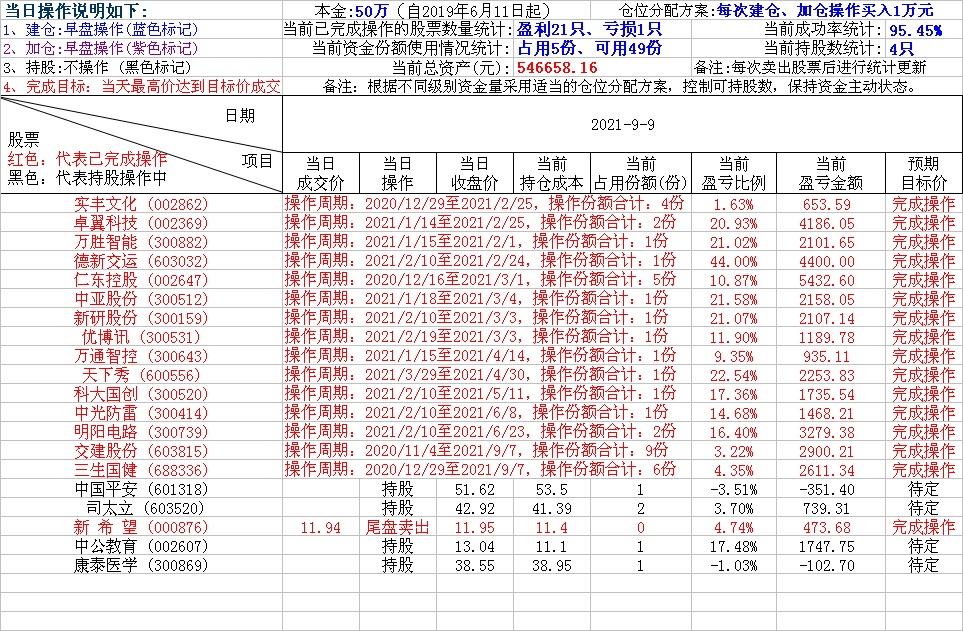
Task: Click the 当前持仓成本 column header
Action: (552, 173)
